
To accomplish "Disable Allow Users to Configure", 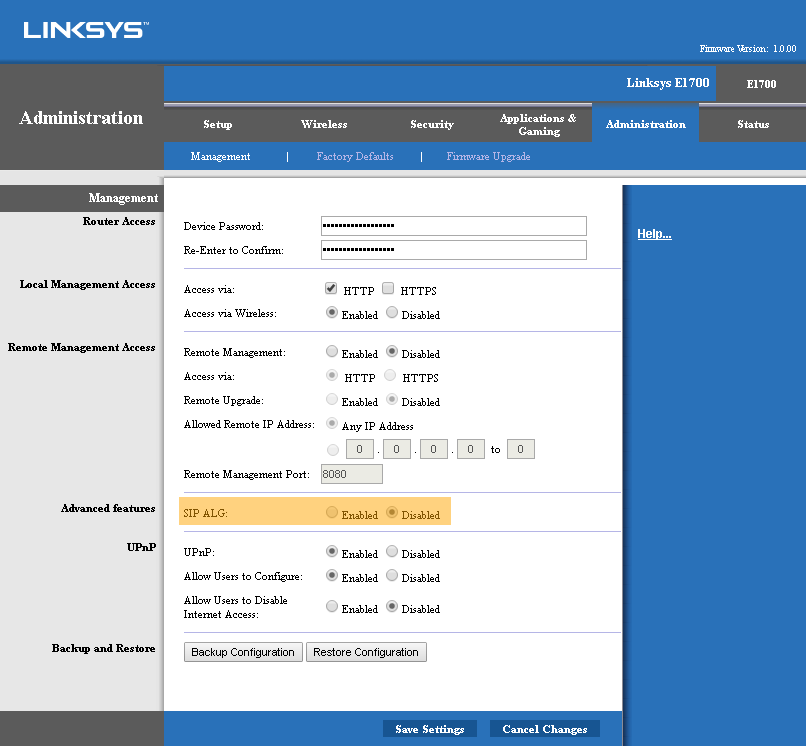I will click(392, 575).
